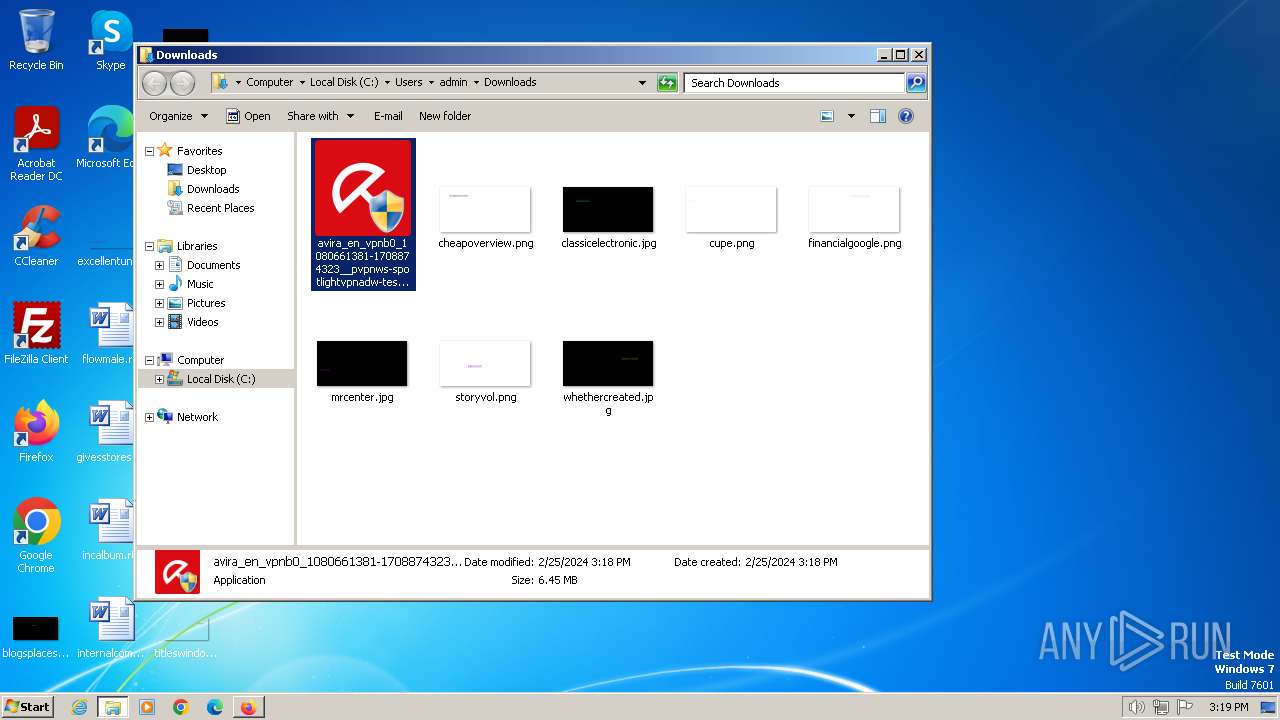Expand the Network tree node
This screenshot has width=1280, height=720.
149,417
